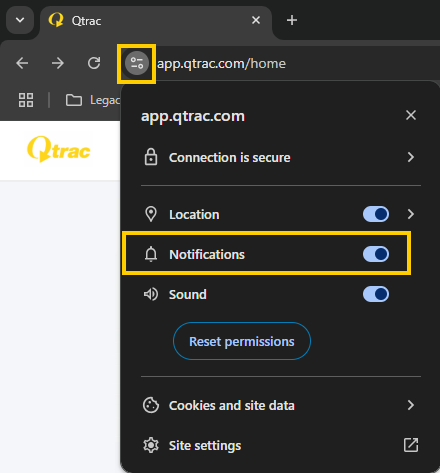
Task: Go back with the left arrow
Action: [22, 63]
